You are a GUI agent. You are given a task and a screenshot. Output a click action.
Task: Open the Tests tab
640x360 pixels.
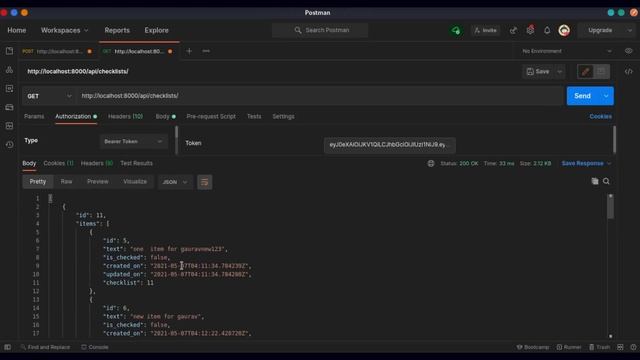(x=254, y=116)
